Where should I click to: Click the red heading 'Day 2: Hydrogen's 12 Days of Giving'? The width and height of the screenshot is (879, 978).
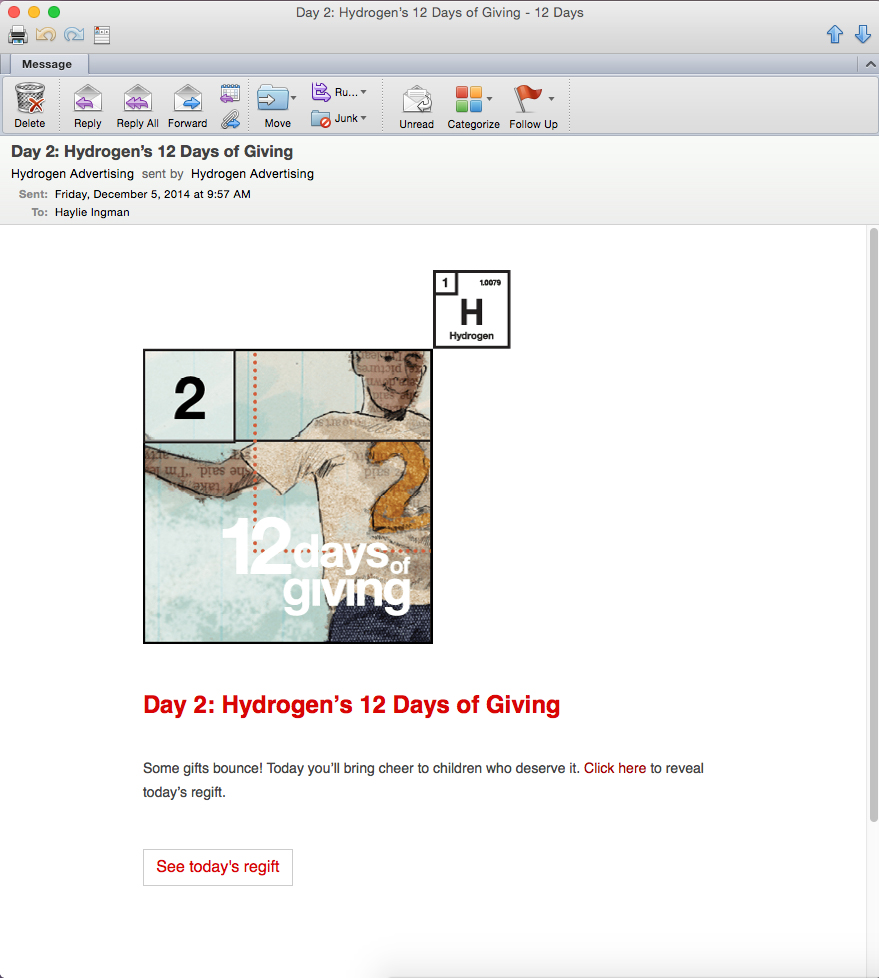pos(351,704)
